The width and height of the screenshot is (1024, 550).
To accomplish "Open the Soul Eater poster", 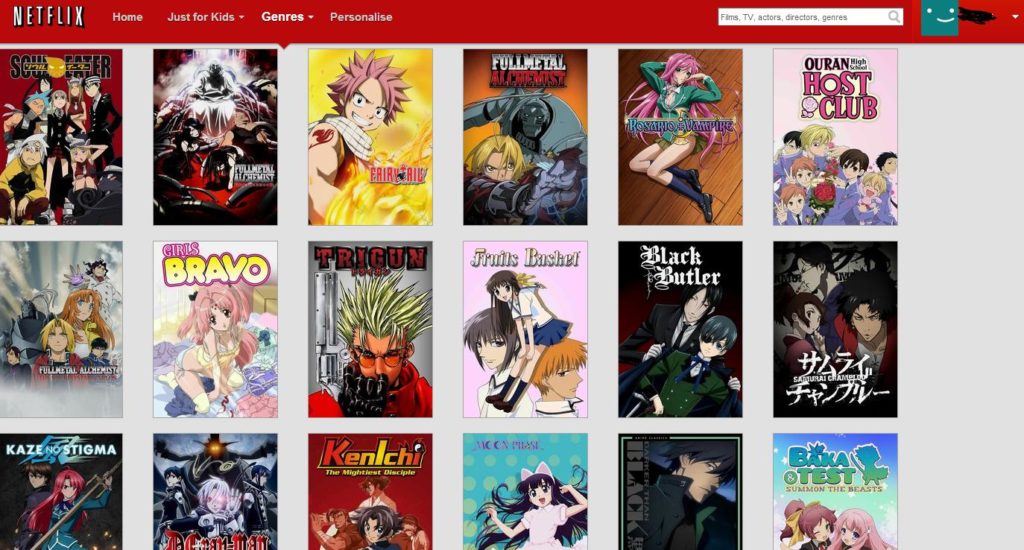I will coord(61,137).
